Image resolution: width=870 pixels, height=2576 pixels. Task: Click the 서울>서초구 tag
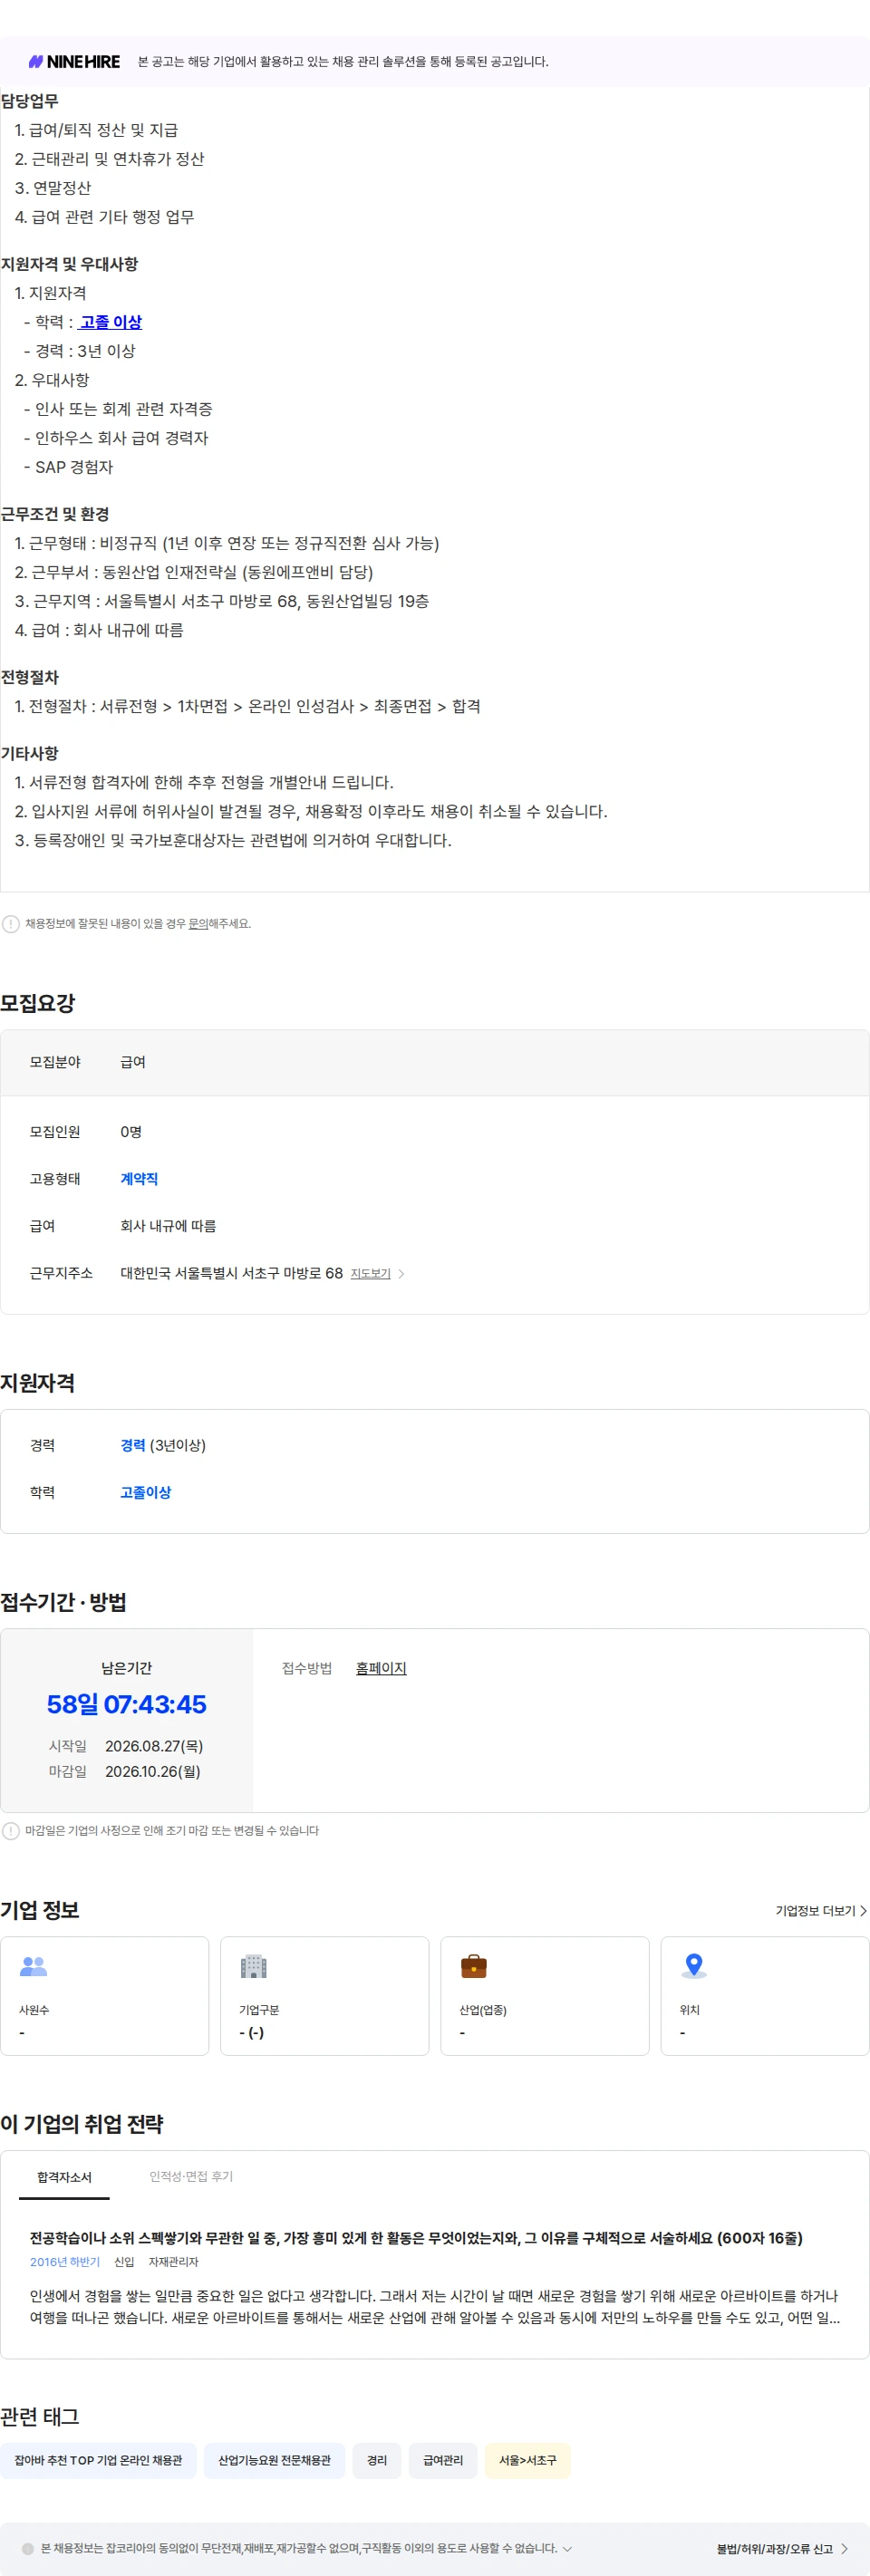[528, 2460]
